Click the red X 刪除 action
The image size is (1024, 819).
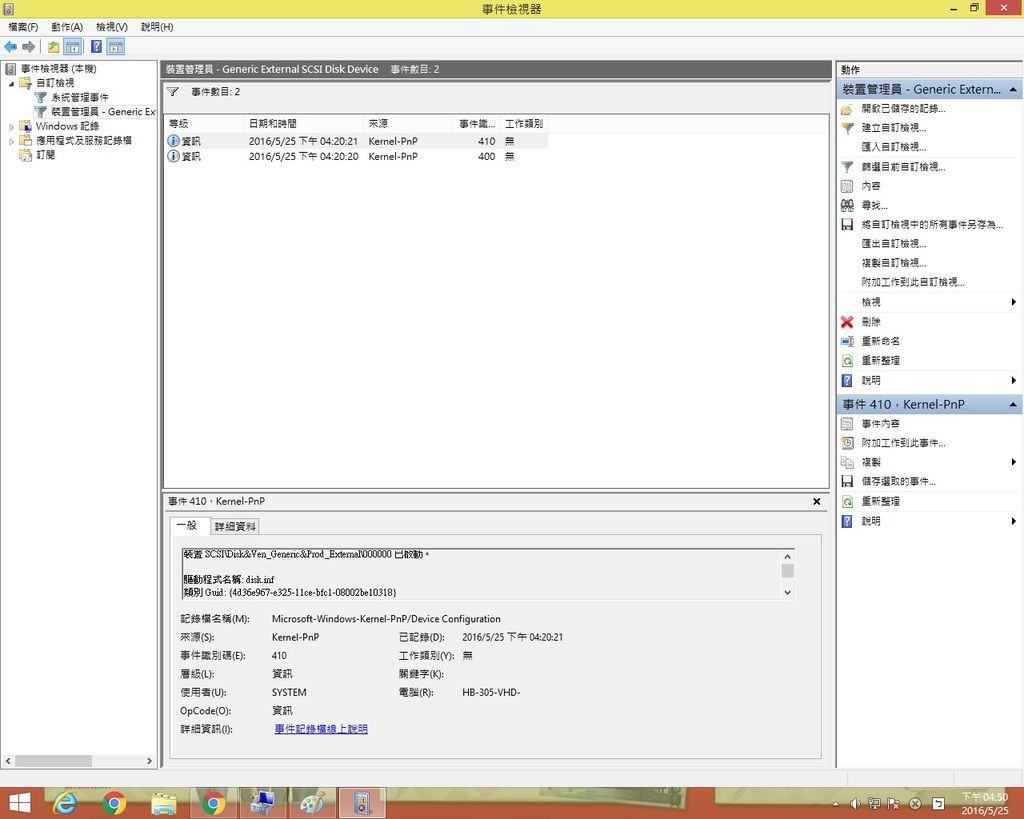(x=870, y=322)
